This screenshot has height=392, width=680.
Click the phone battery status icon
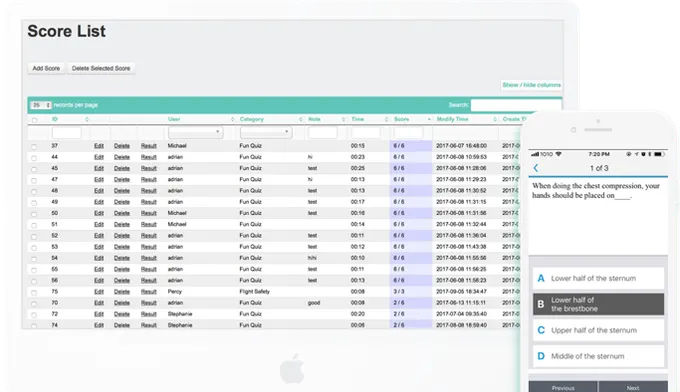659,154
